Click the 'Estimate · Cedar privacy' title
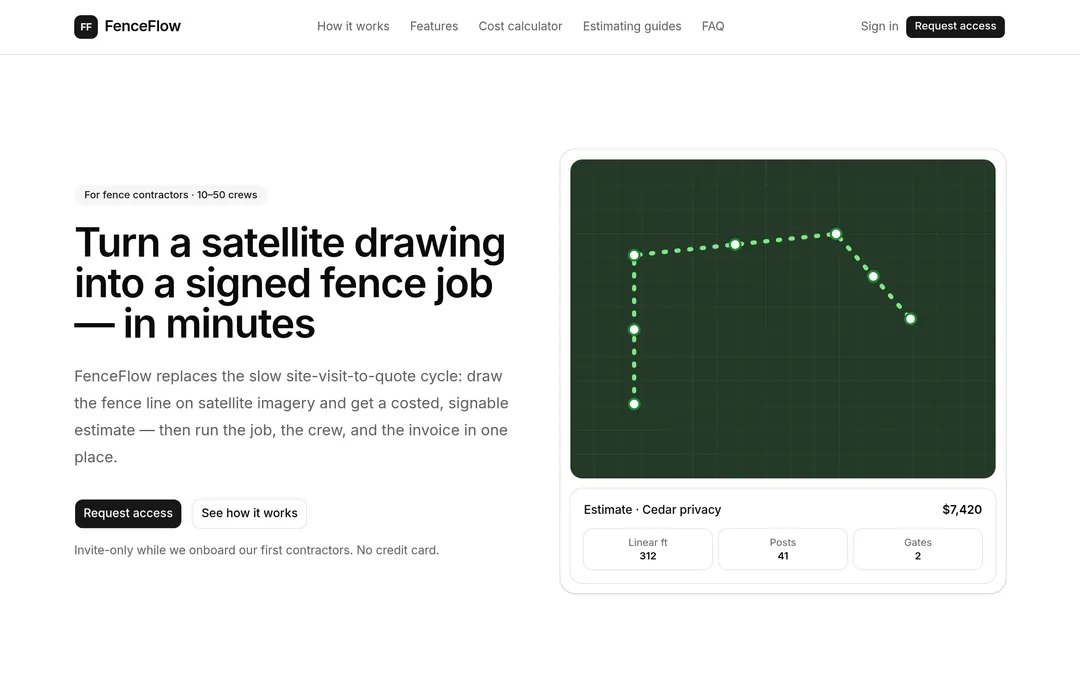Screen dimensions: 1080x675 652,510
